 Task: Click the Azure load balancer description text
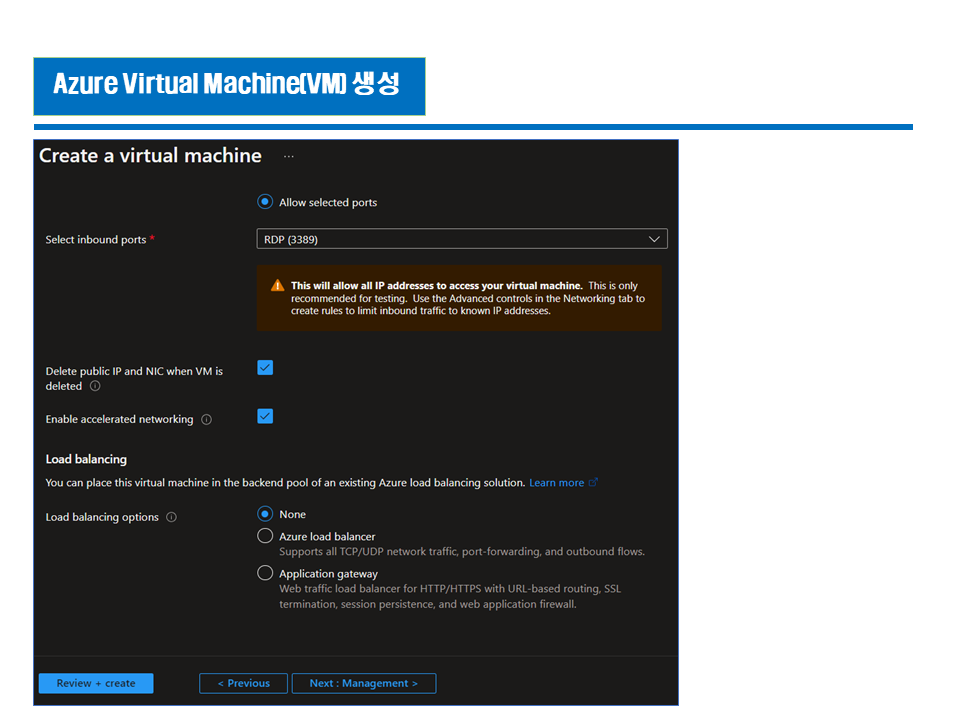(x=462, y=552)
